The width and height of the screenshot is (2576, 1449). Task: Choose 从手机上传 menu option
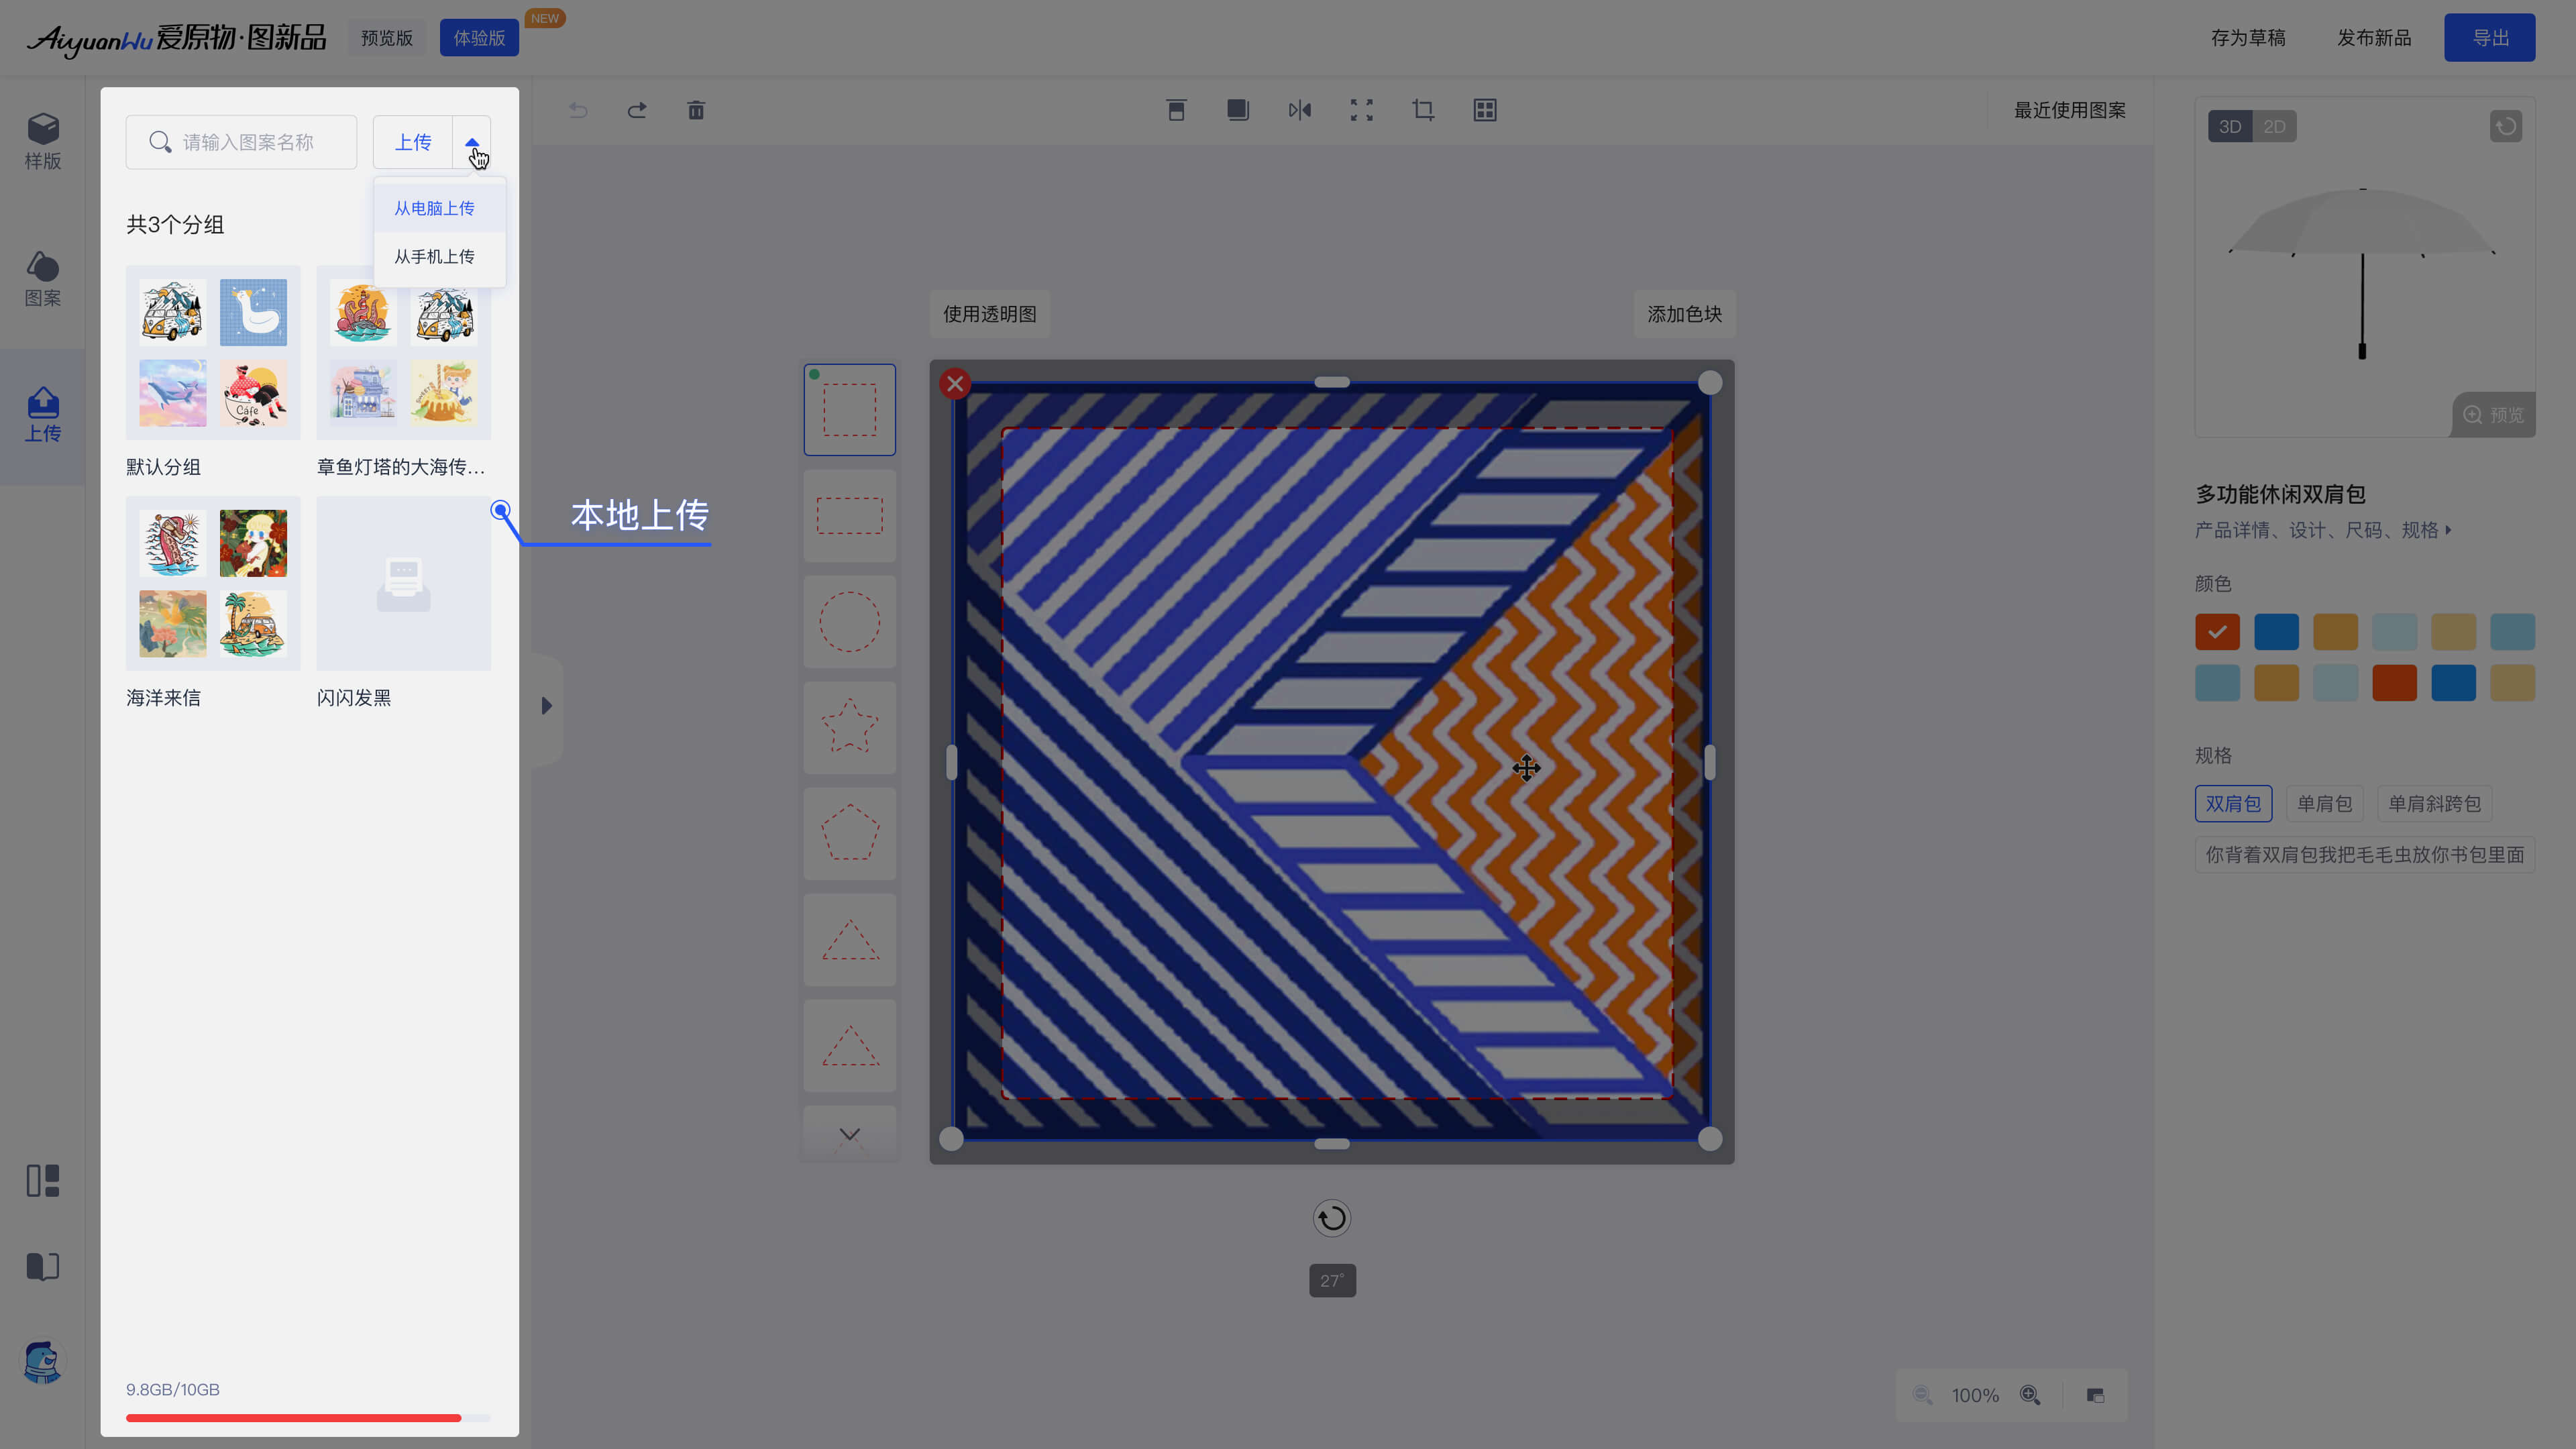click(434, 256)
